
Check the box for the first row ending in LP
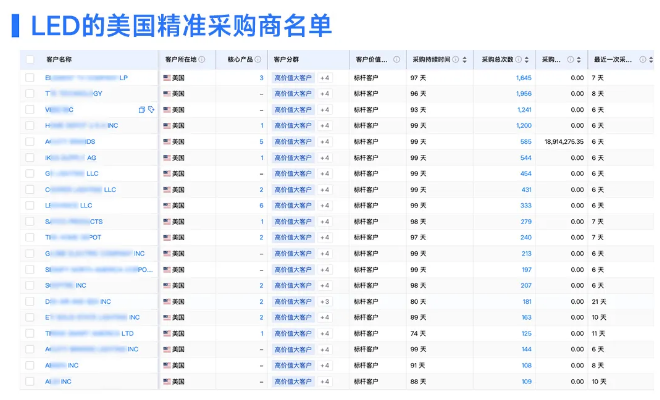coord(29,77)
